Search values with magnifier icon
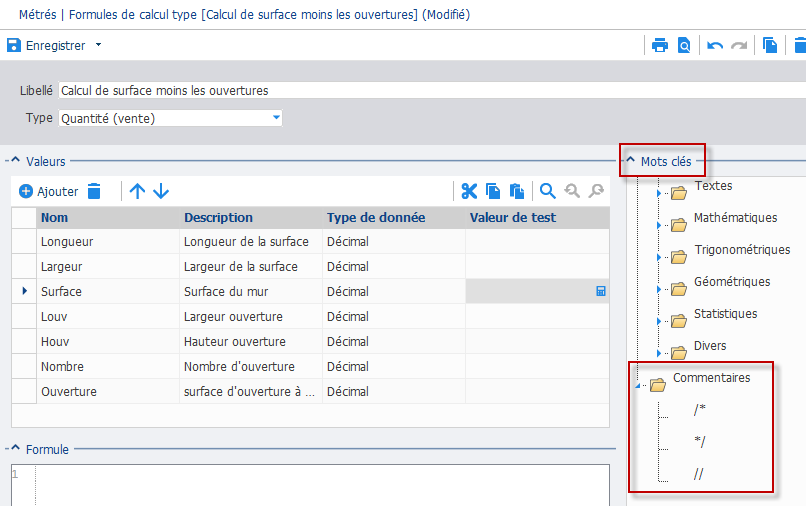Image resolution: width=806 pixels, height=506 pixels. [547, 191]
